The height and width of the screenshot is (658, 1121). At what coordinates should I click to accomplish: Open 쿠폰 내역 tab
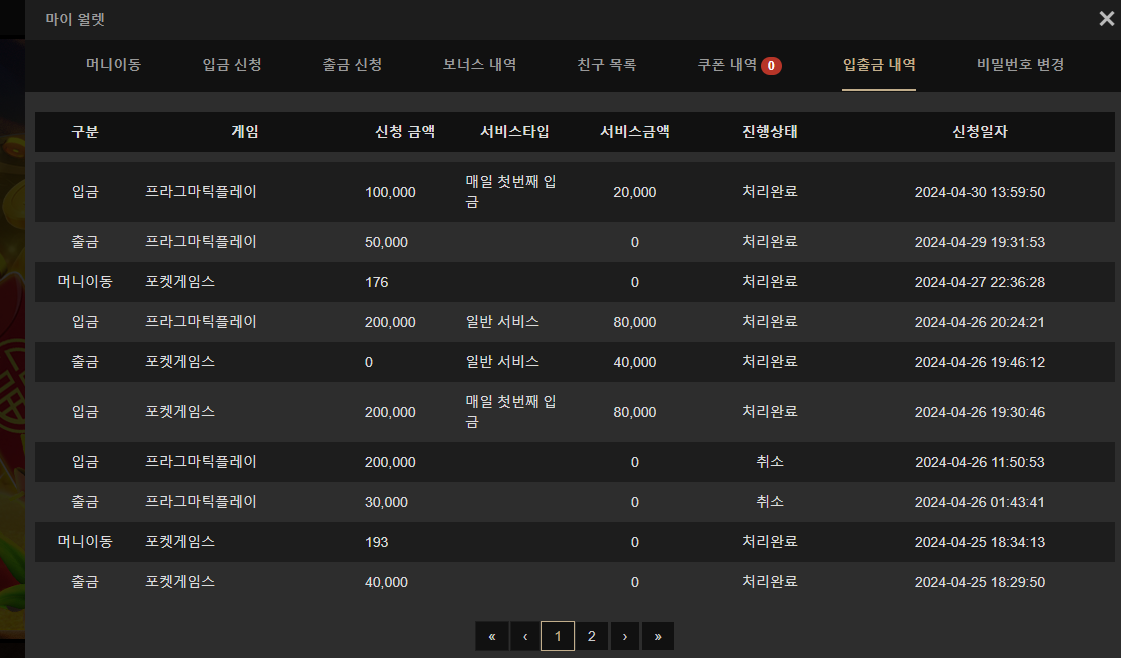pos(727,64)
